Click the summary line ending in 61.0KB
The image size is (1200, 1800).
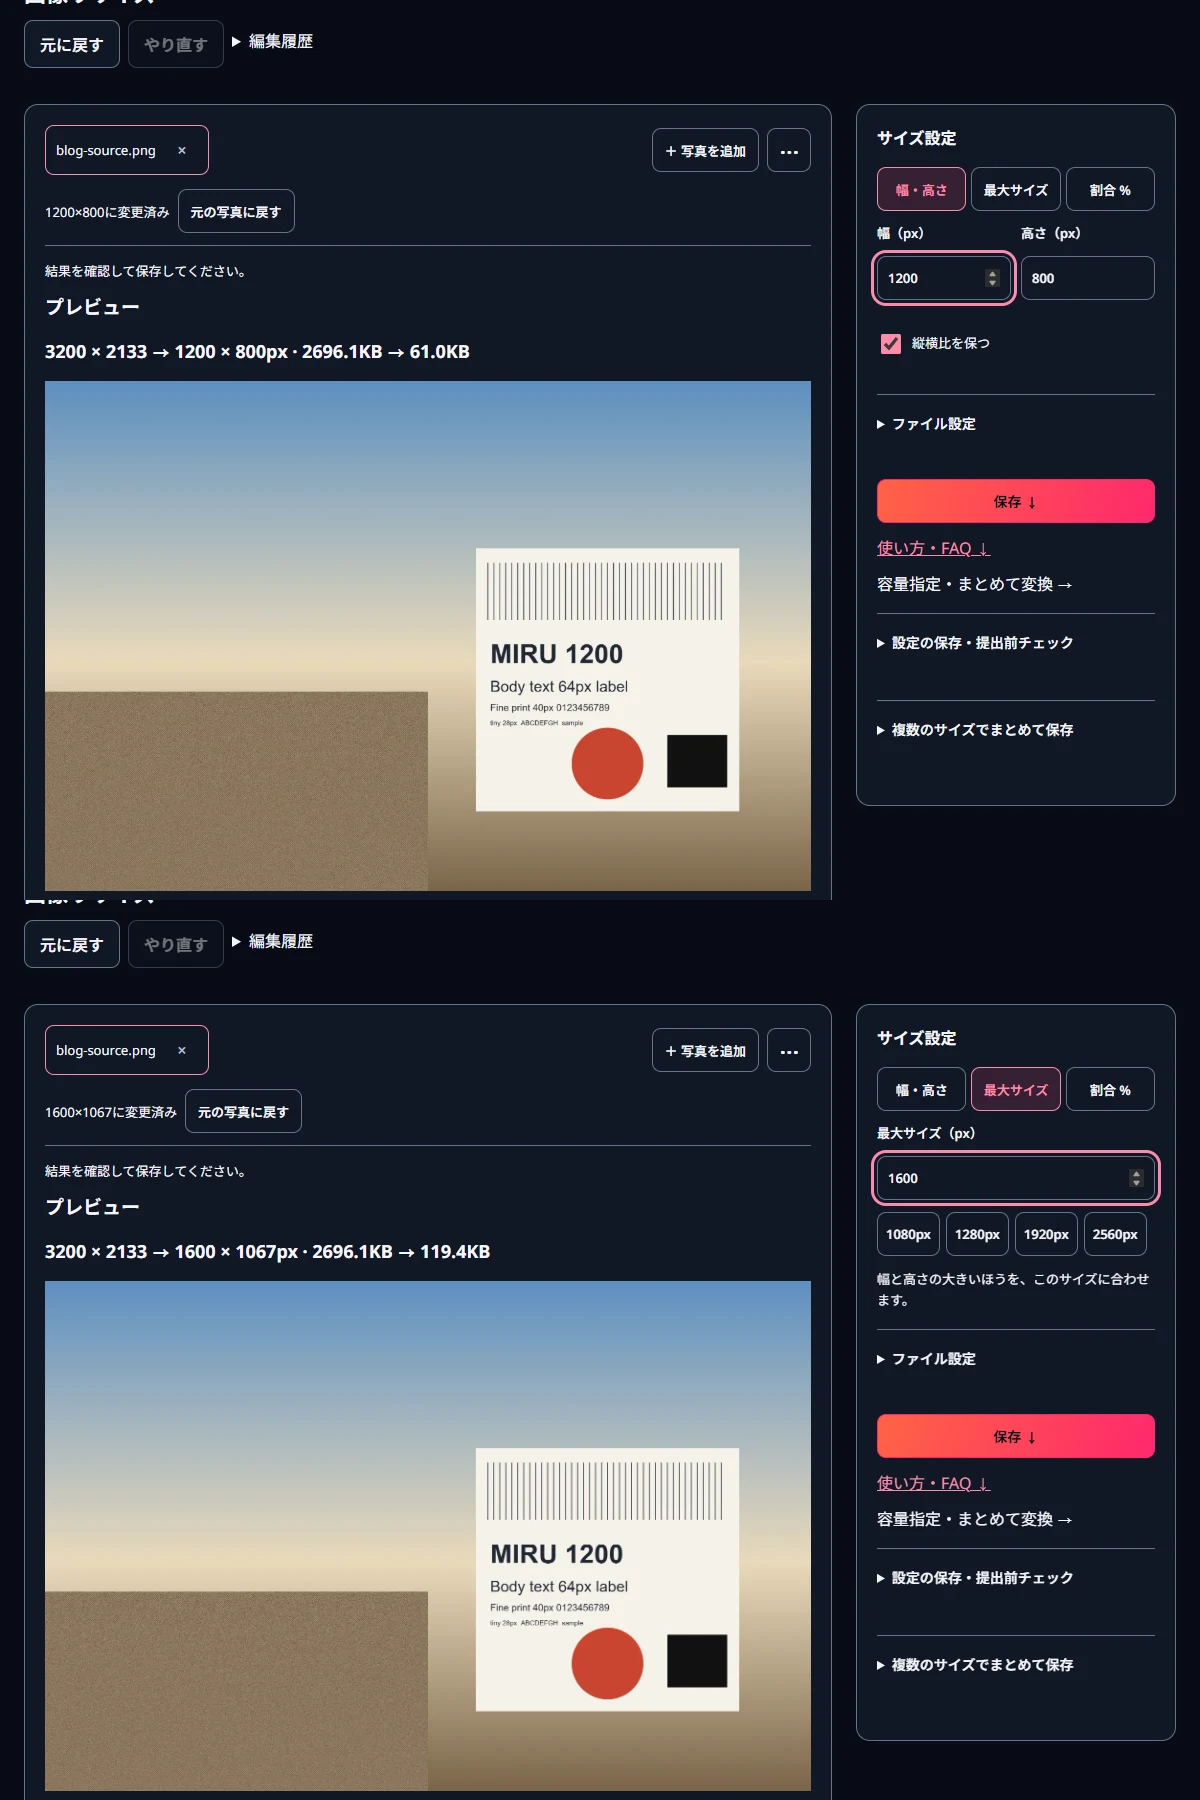tap(257, 352)
